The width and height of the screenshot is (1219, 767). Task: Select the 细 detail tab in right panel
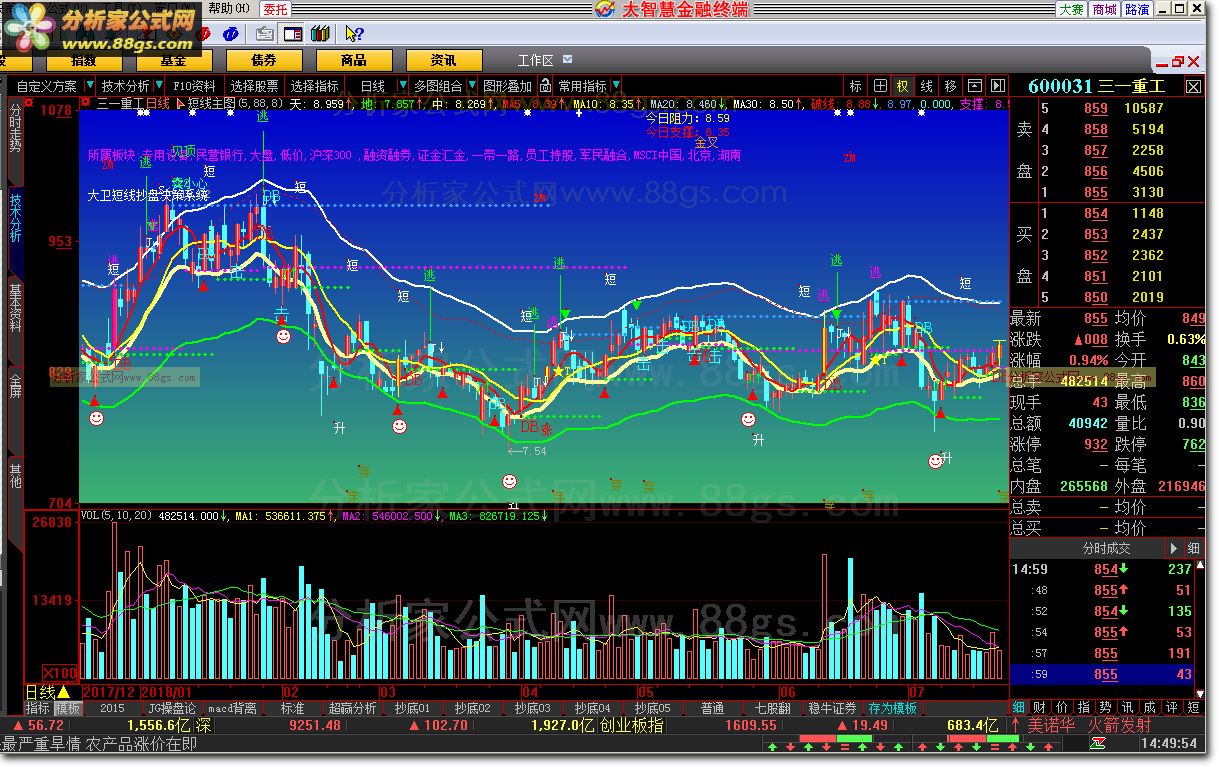click(1019, 708)
